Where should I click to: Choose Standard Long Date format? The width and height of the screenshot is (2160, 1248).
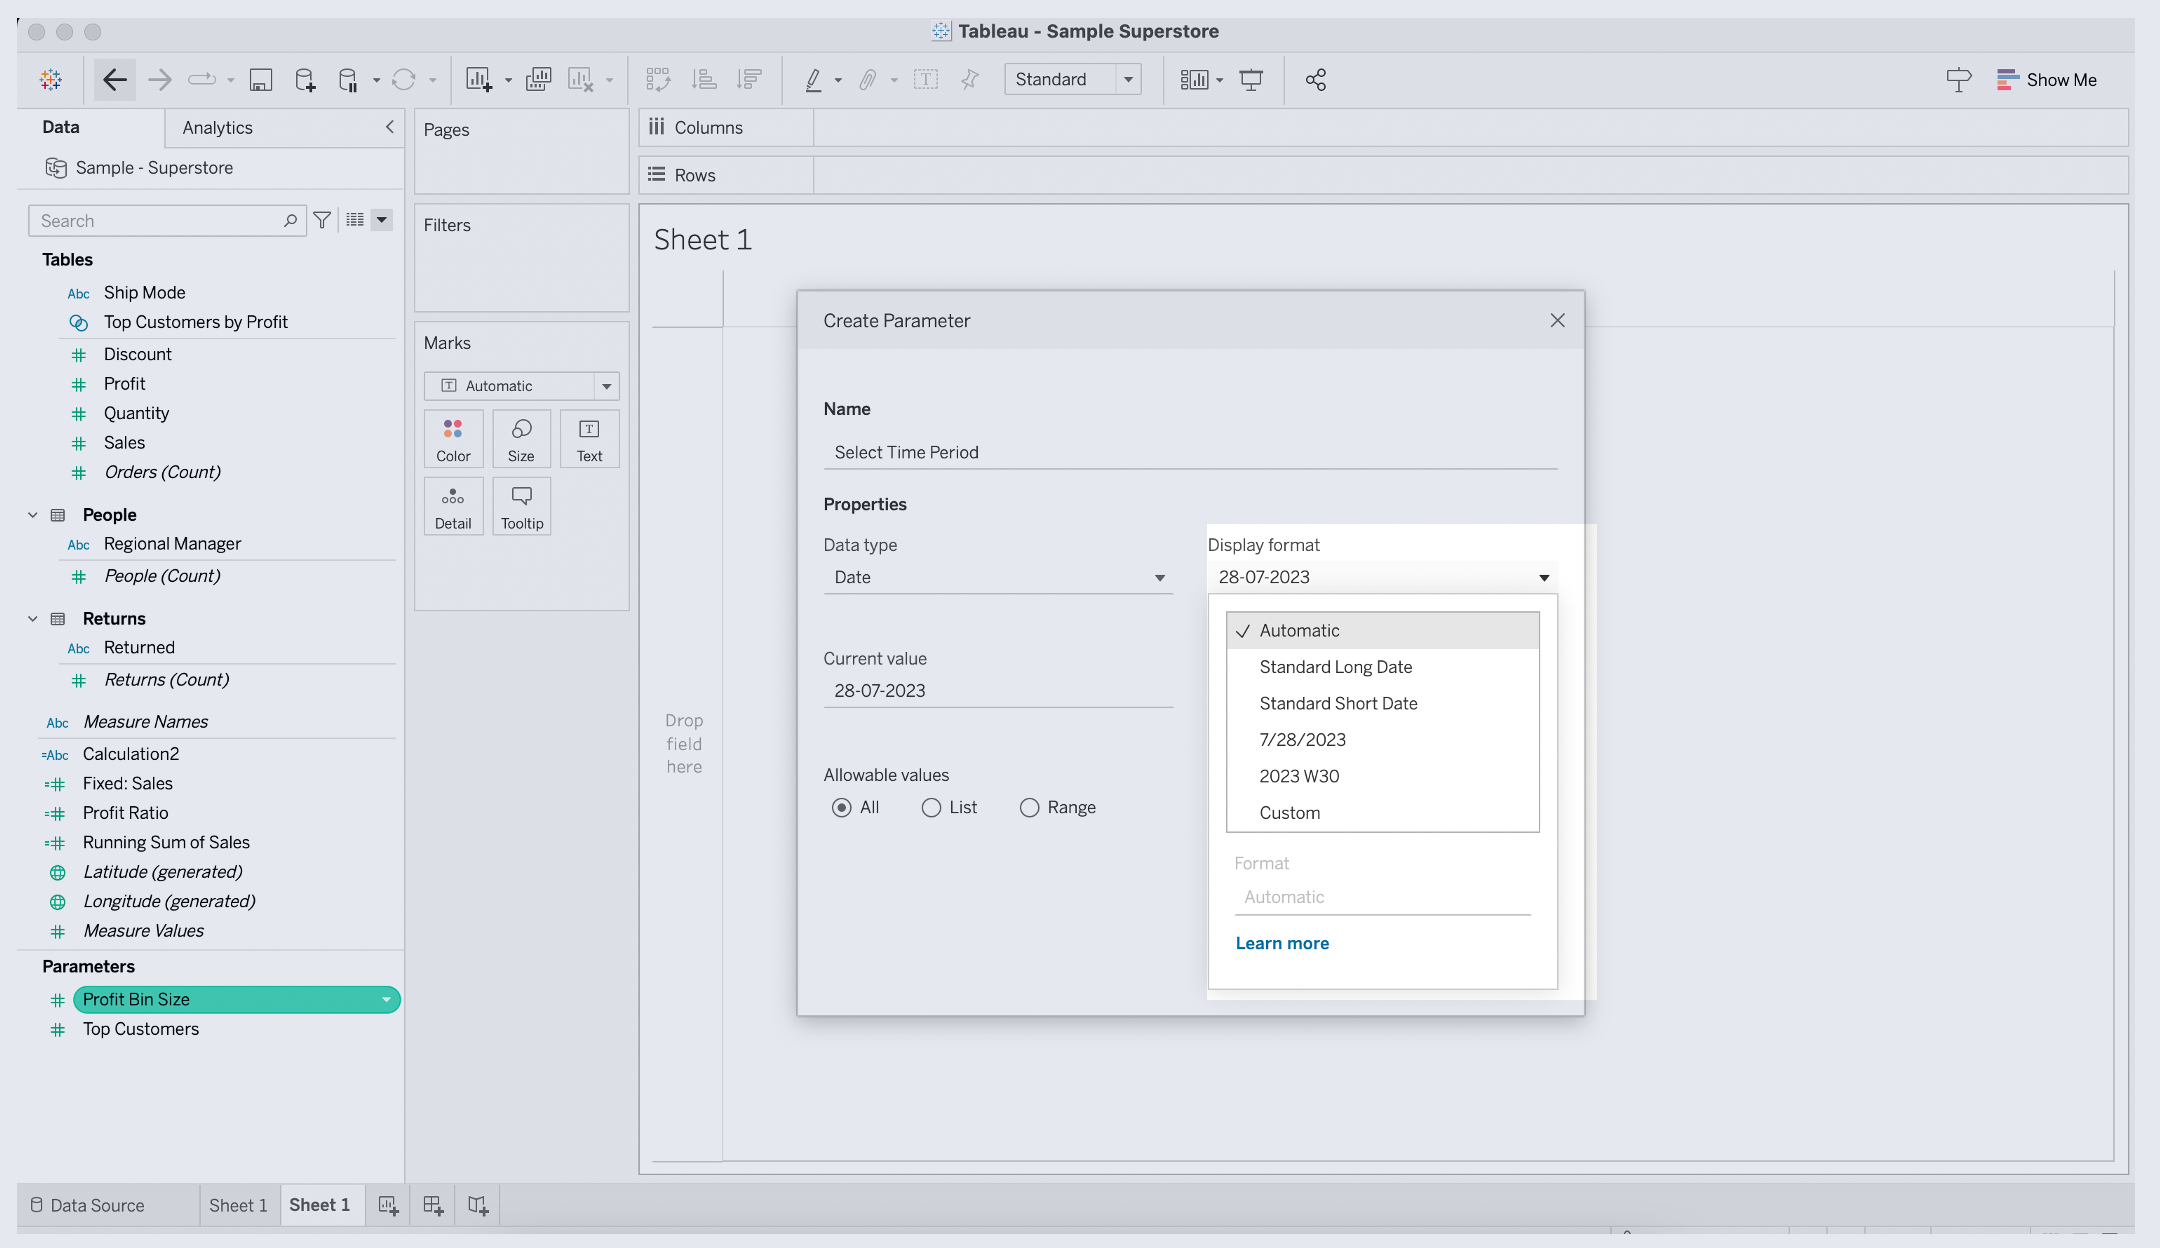point(1382,667)
